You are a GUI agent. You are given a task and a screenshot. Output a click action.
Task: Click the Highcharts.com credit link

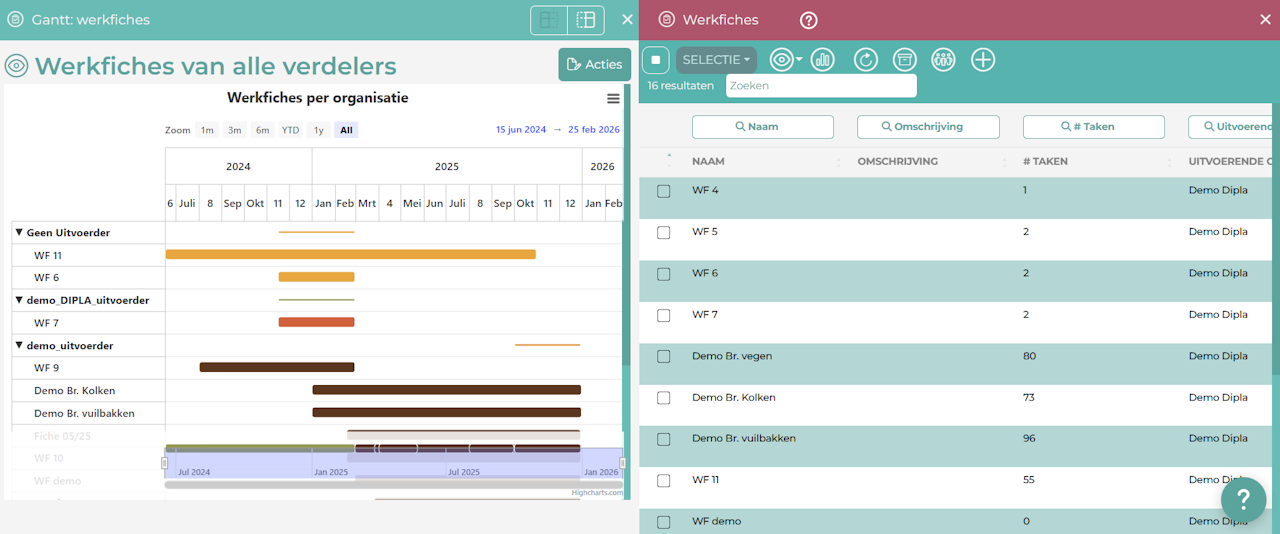pyautogui.click(x=597, y=492)
